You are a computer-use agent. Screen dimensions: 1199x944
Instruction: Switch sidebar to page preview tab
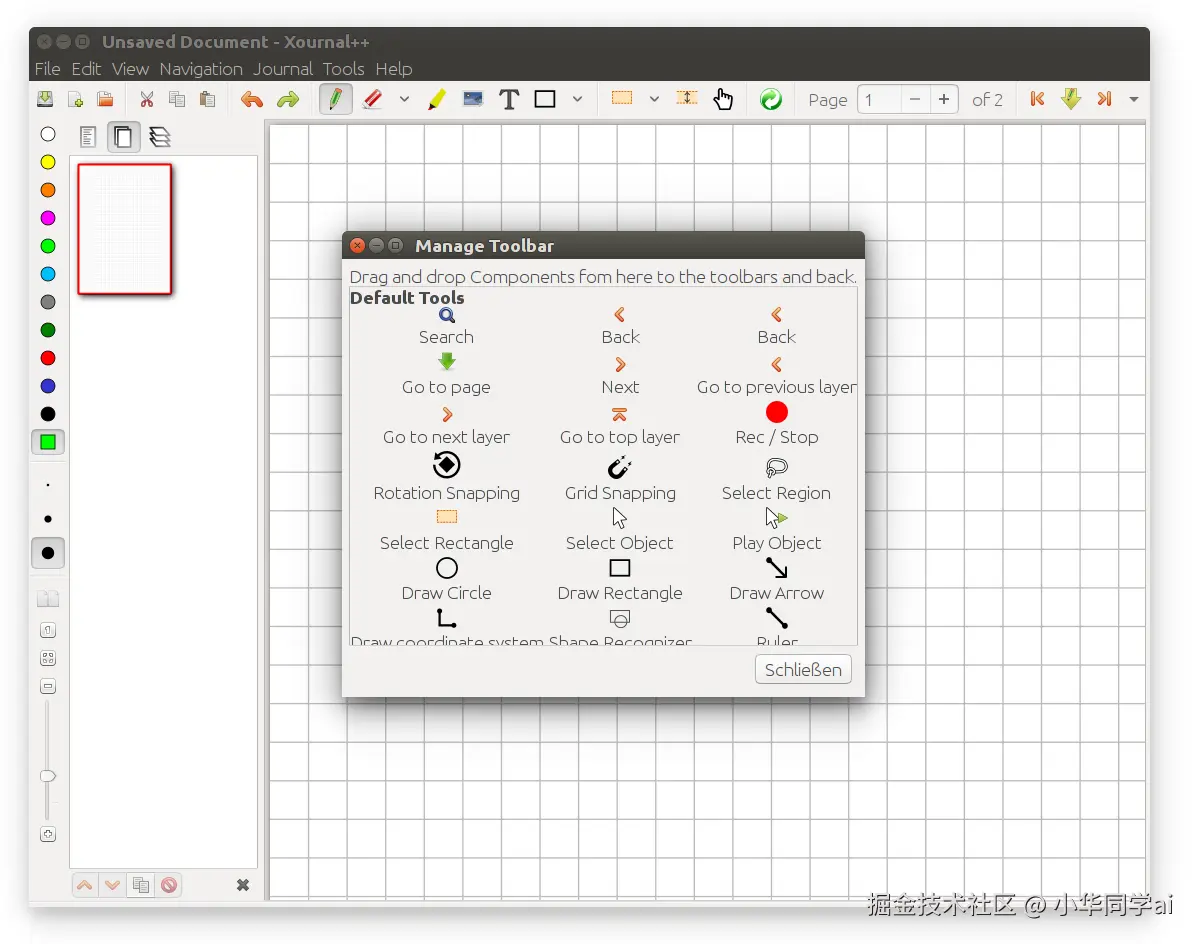(123, 137)
